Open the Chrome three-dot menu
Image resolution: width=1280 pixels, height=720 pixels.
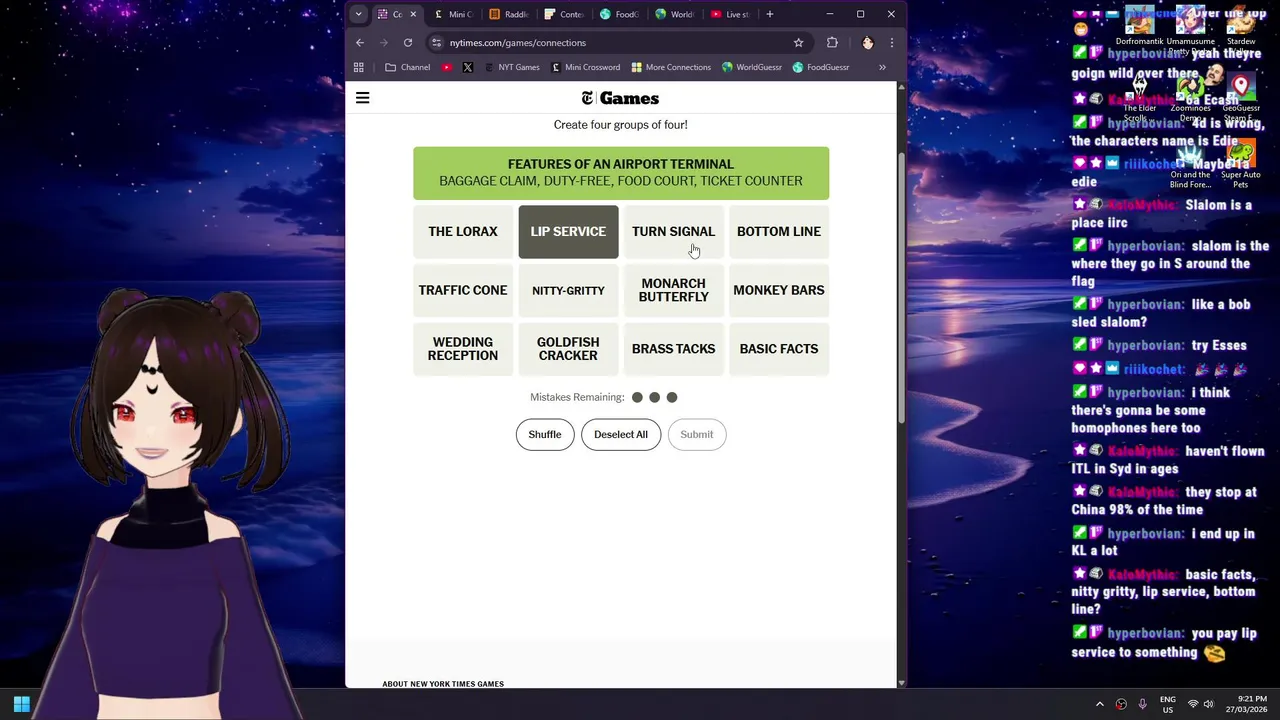click(891, 43)
